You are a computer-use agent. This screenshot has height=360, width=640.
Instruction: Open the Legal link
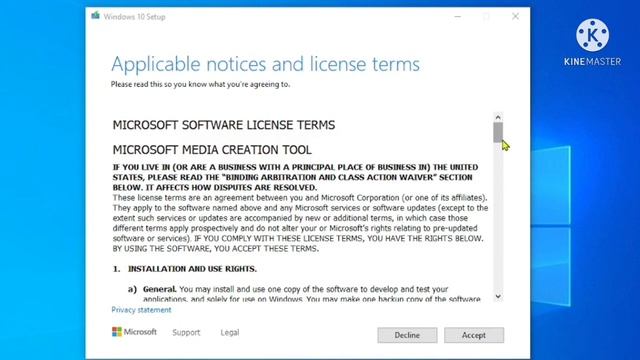[230, 332]
